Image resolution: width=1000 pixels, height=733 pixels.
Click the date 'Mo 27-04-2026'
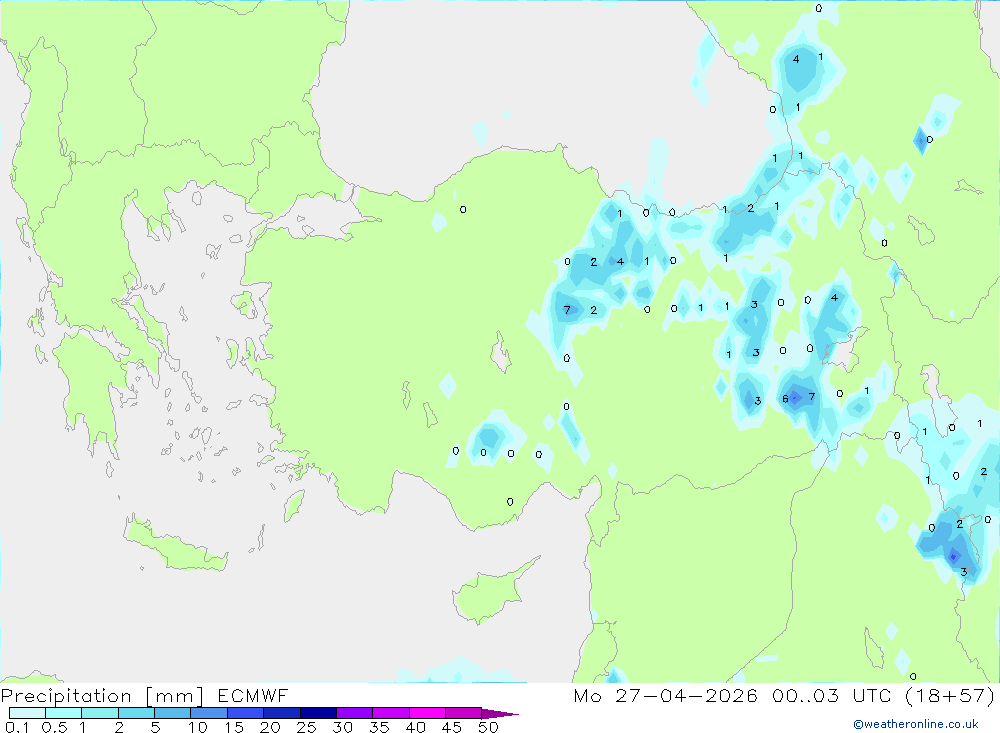click(x=666, y=695)
